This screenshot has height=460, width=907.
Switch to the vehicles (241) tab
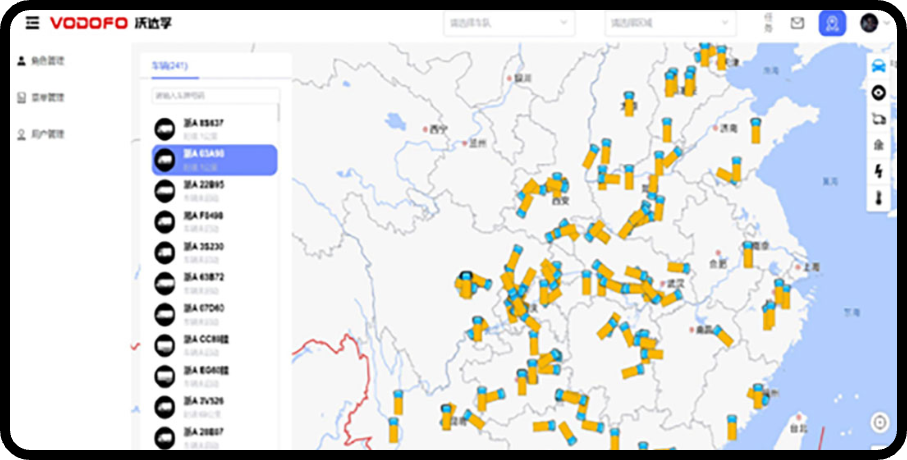[x=170, y=66]
